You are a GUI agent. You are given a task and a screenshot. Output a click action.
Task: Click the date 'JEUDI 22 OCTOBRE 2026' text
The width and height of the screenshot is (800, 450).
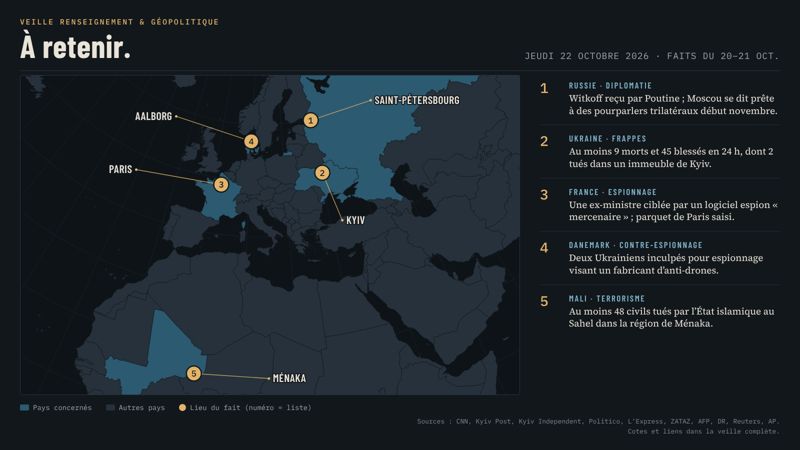pos(587,56)
